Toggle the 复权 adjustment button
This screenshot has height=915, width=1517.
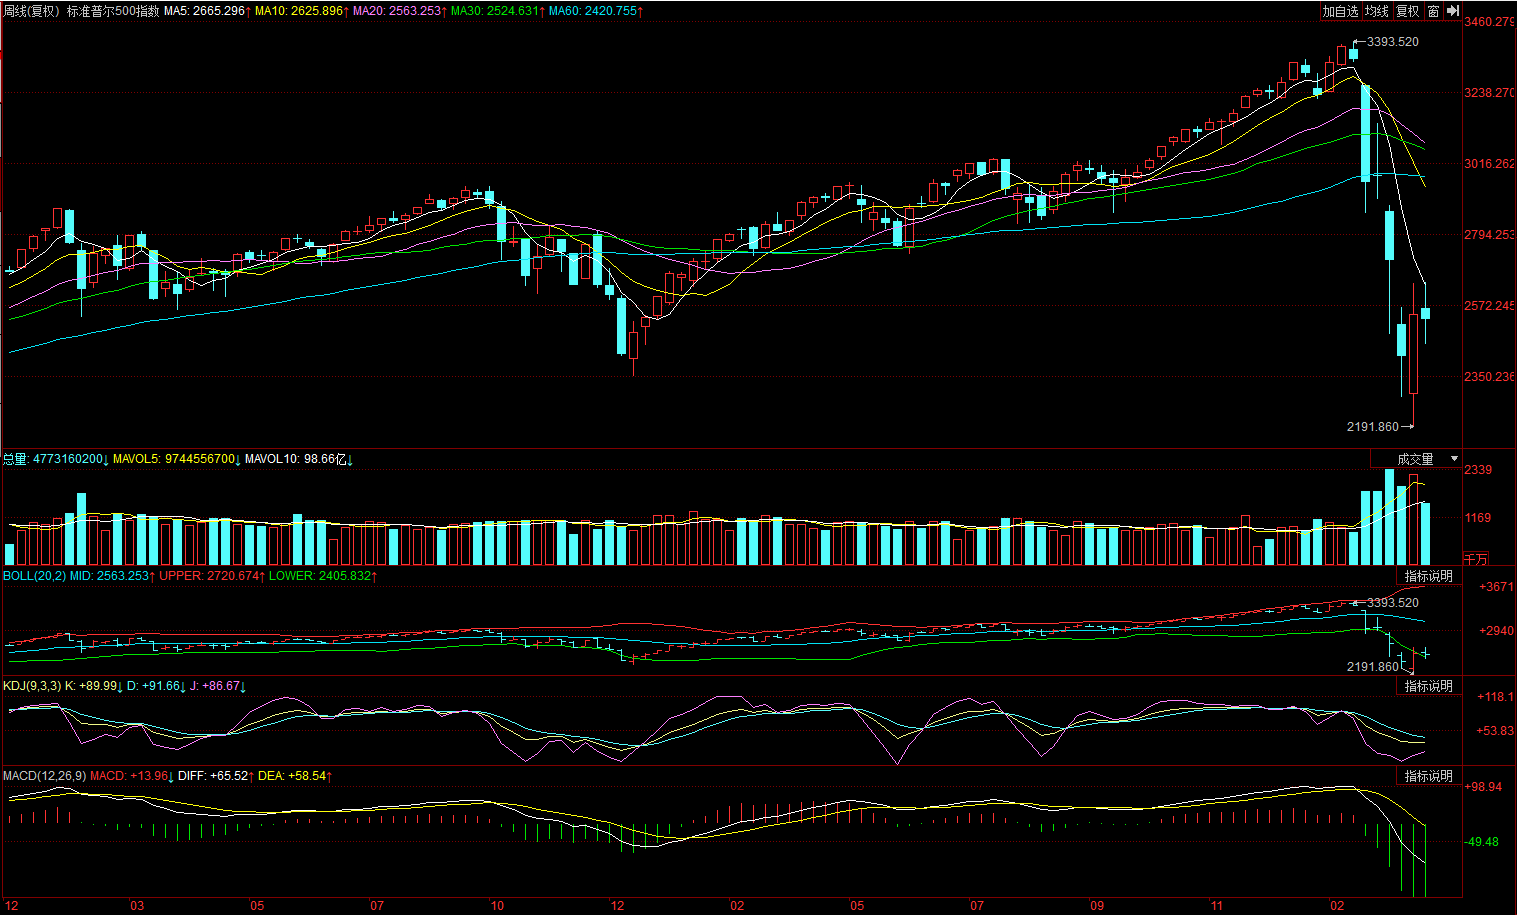tap(1407, 11)
